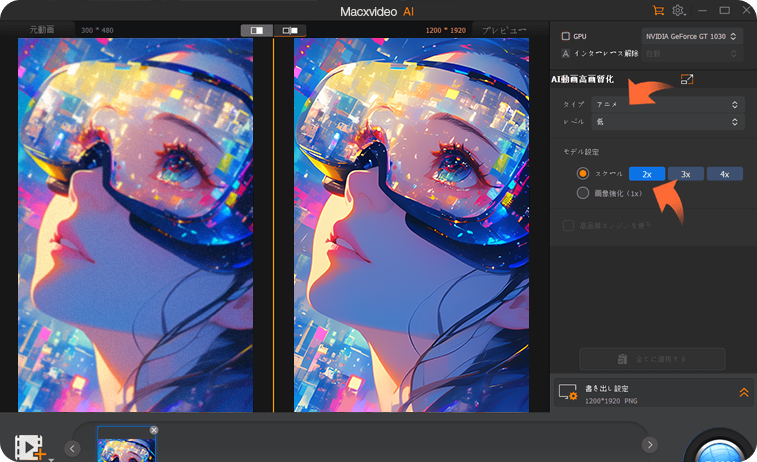This screenshot has width=757, height=462.
Task: Open the NVIDIA GeForce GT 1030 dropdown
Action: 690,36
